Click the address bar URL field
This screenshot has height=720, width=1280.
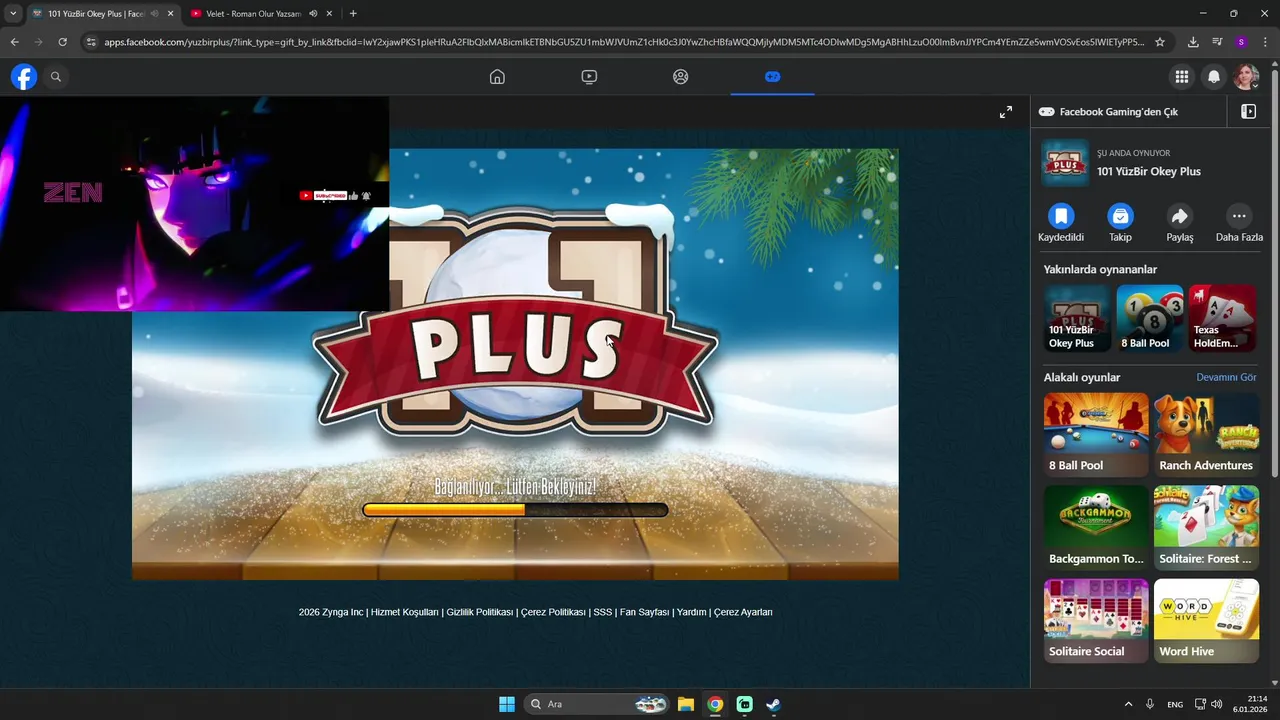click(624, 42)
